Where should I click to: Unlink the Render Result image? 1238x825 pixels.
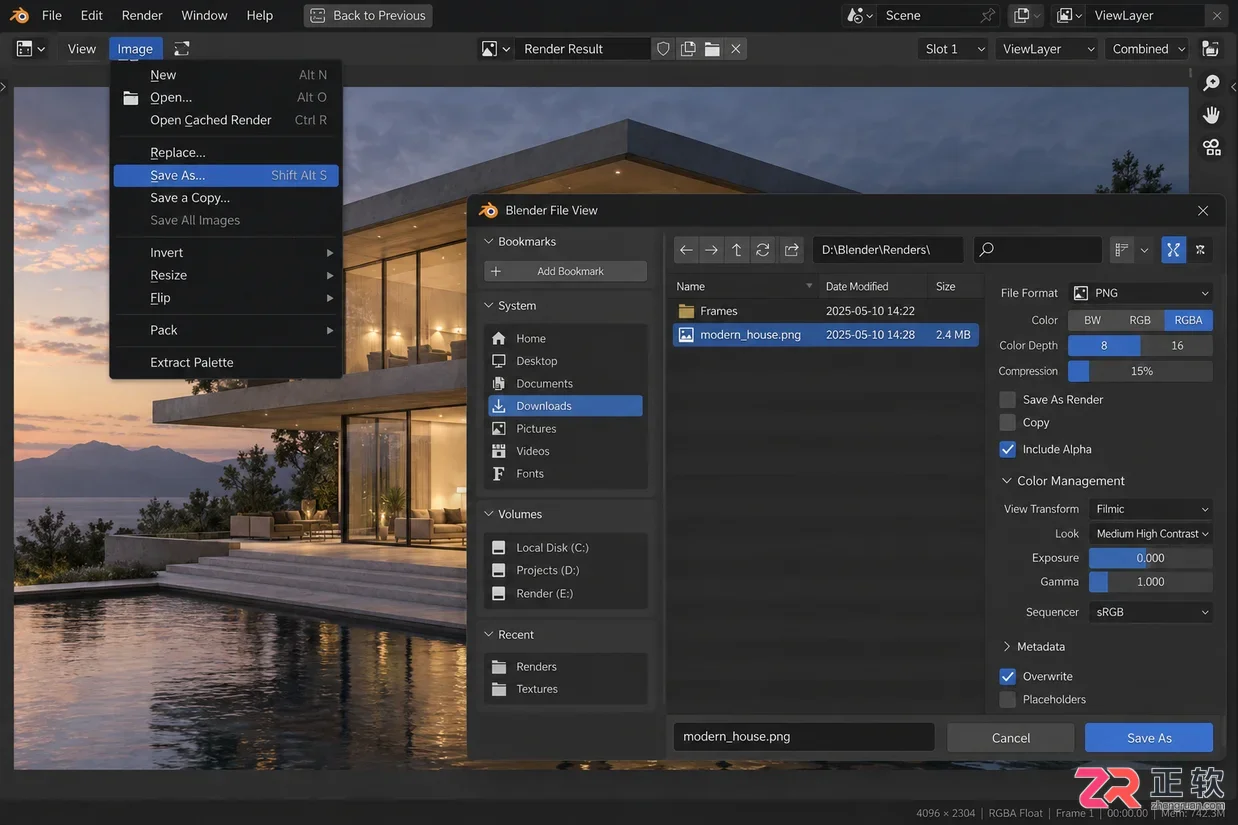[736, 49]
